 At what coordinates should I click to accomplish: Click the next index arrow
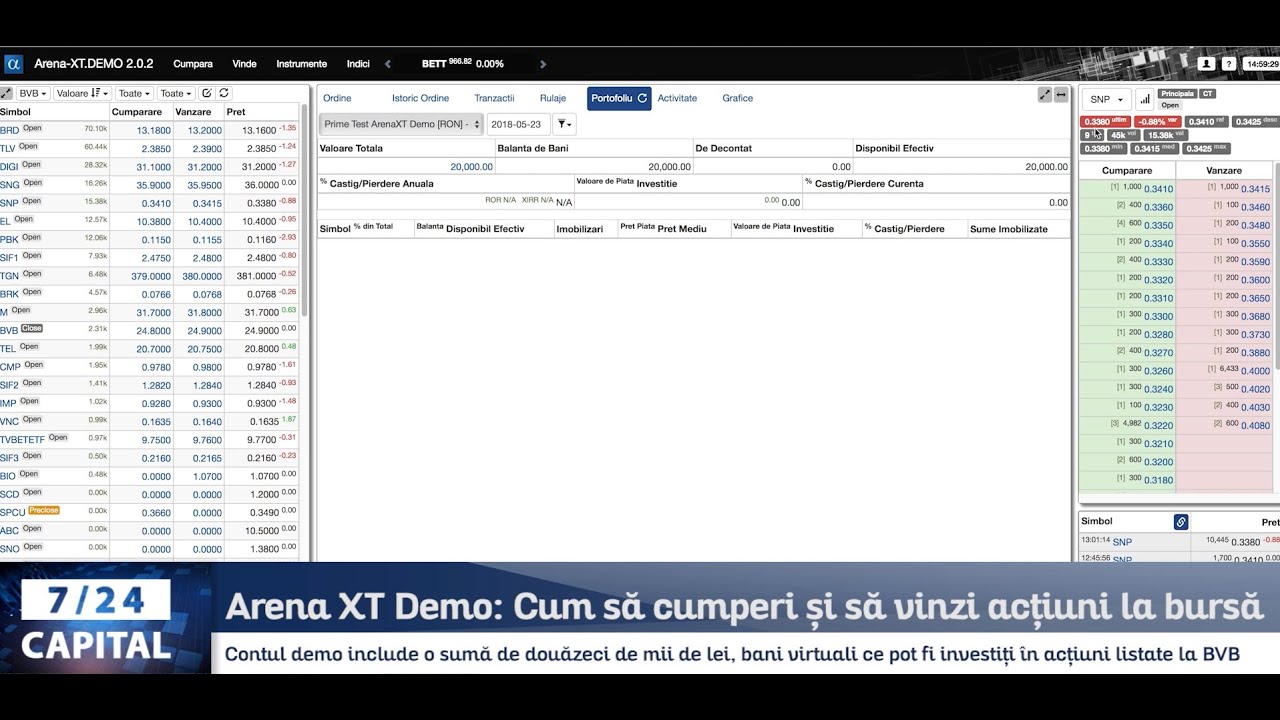click(543, 64)
